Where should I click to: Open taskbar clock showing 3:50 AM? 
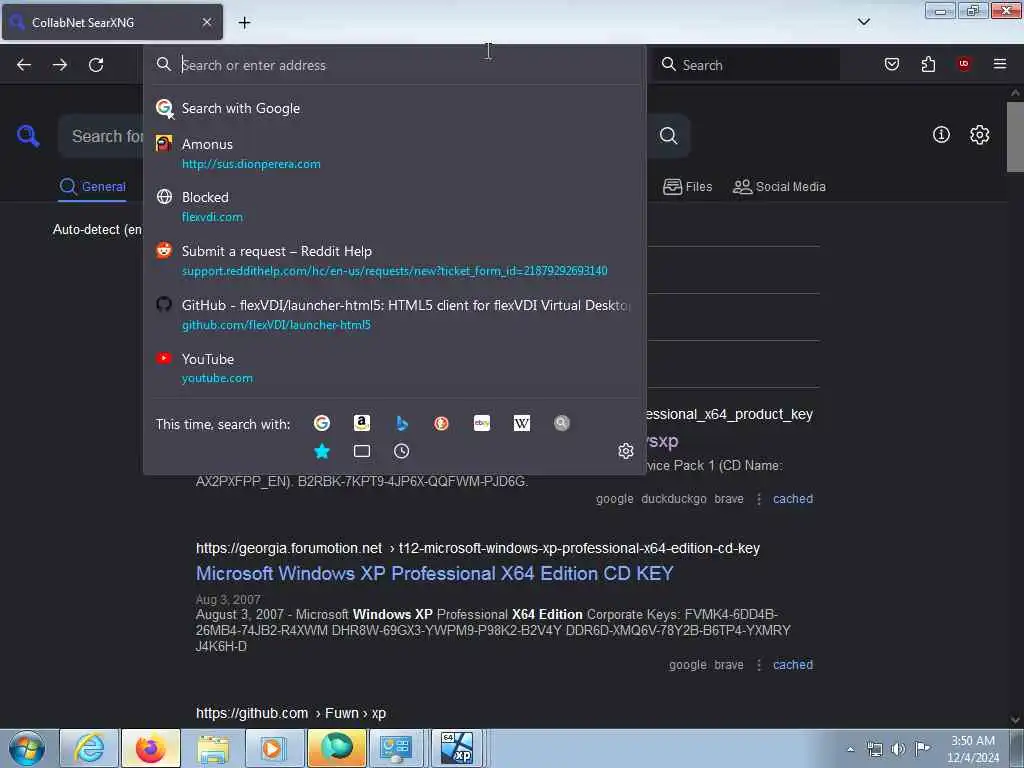click(974, 749)
